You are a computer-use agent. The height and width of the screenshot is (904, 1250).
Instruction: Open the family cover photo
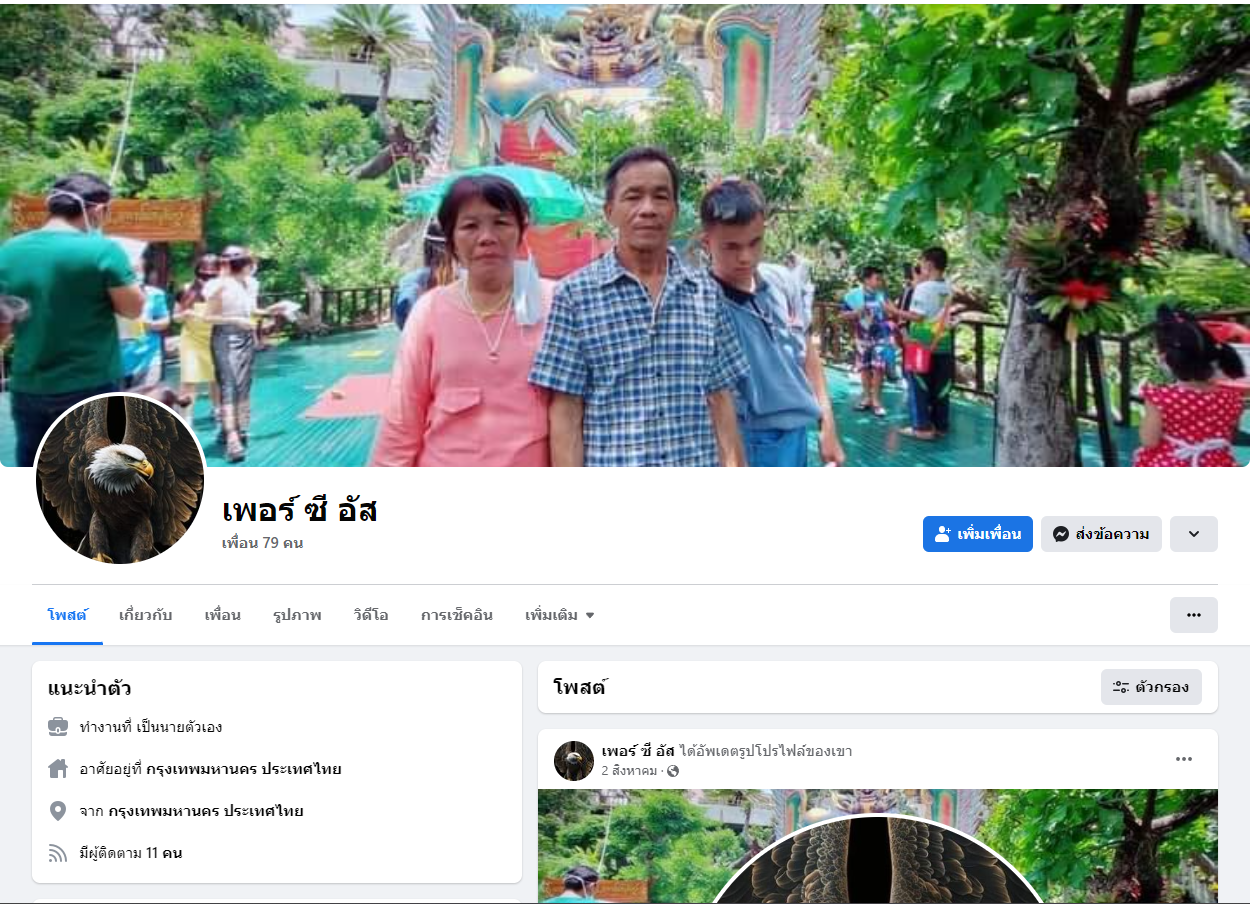coord(625,234)
